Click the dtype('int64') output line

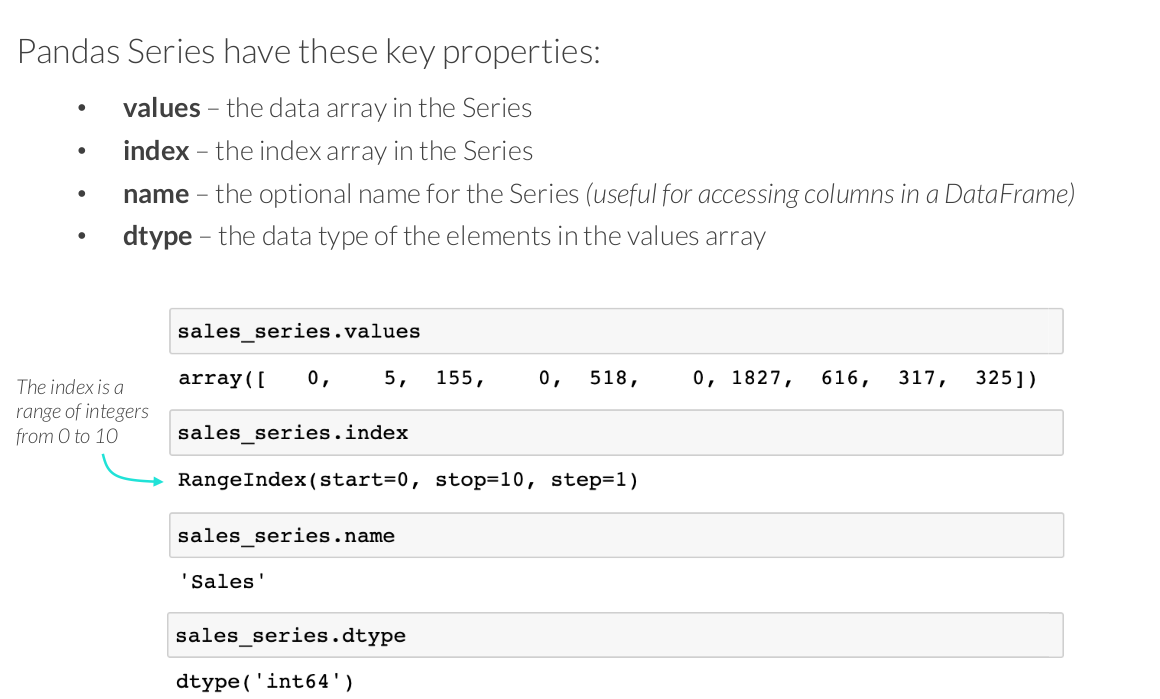click(265, 683)
